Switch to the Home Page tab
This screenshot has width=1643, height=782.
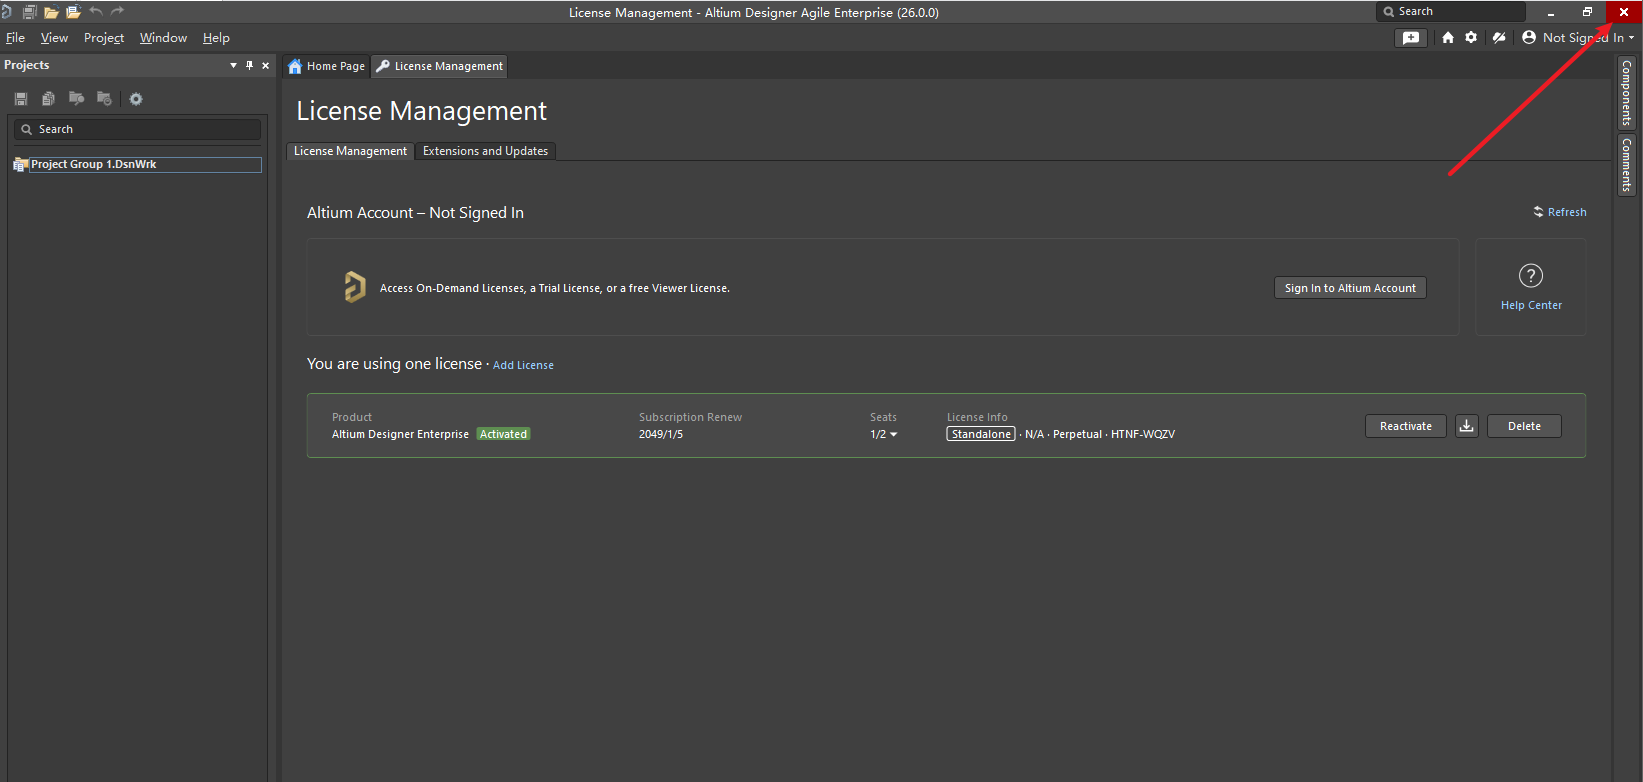click(327, 66)
